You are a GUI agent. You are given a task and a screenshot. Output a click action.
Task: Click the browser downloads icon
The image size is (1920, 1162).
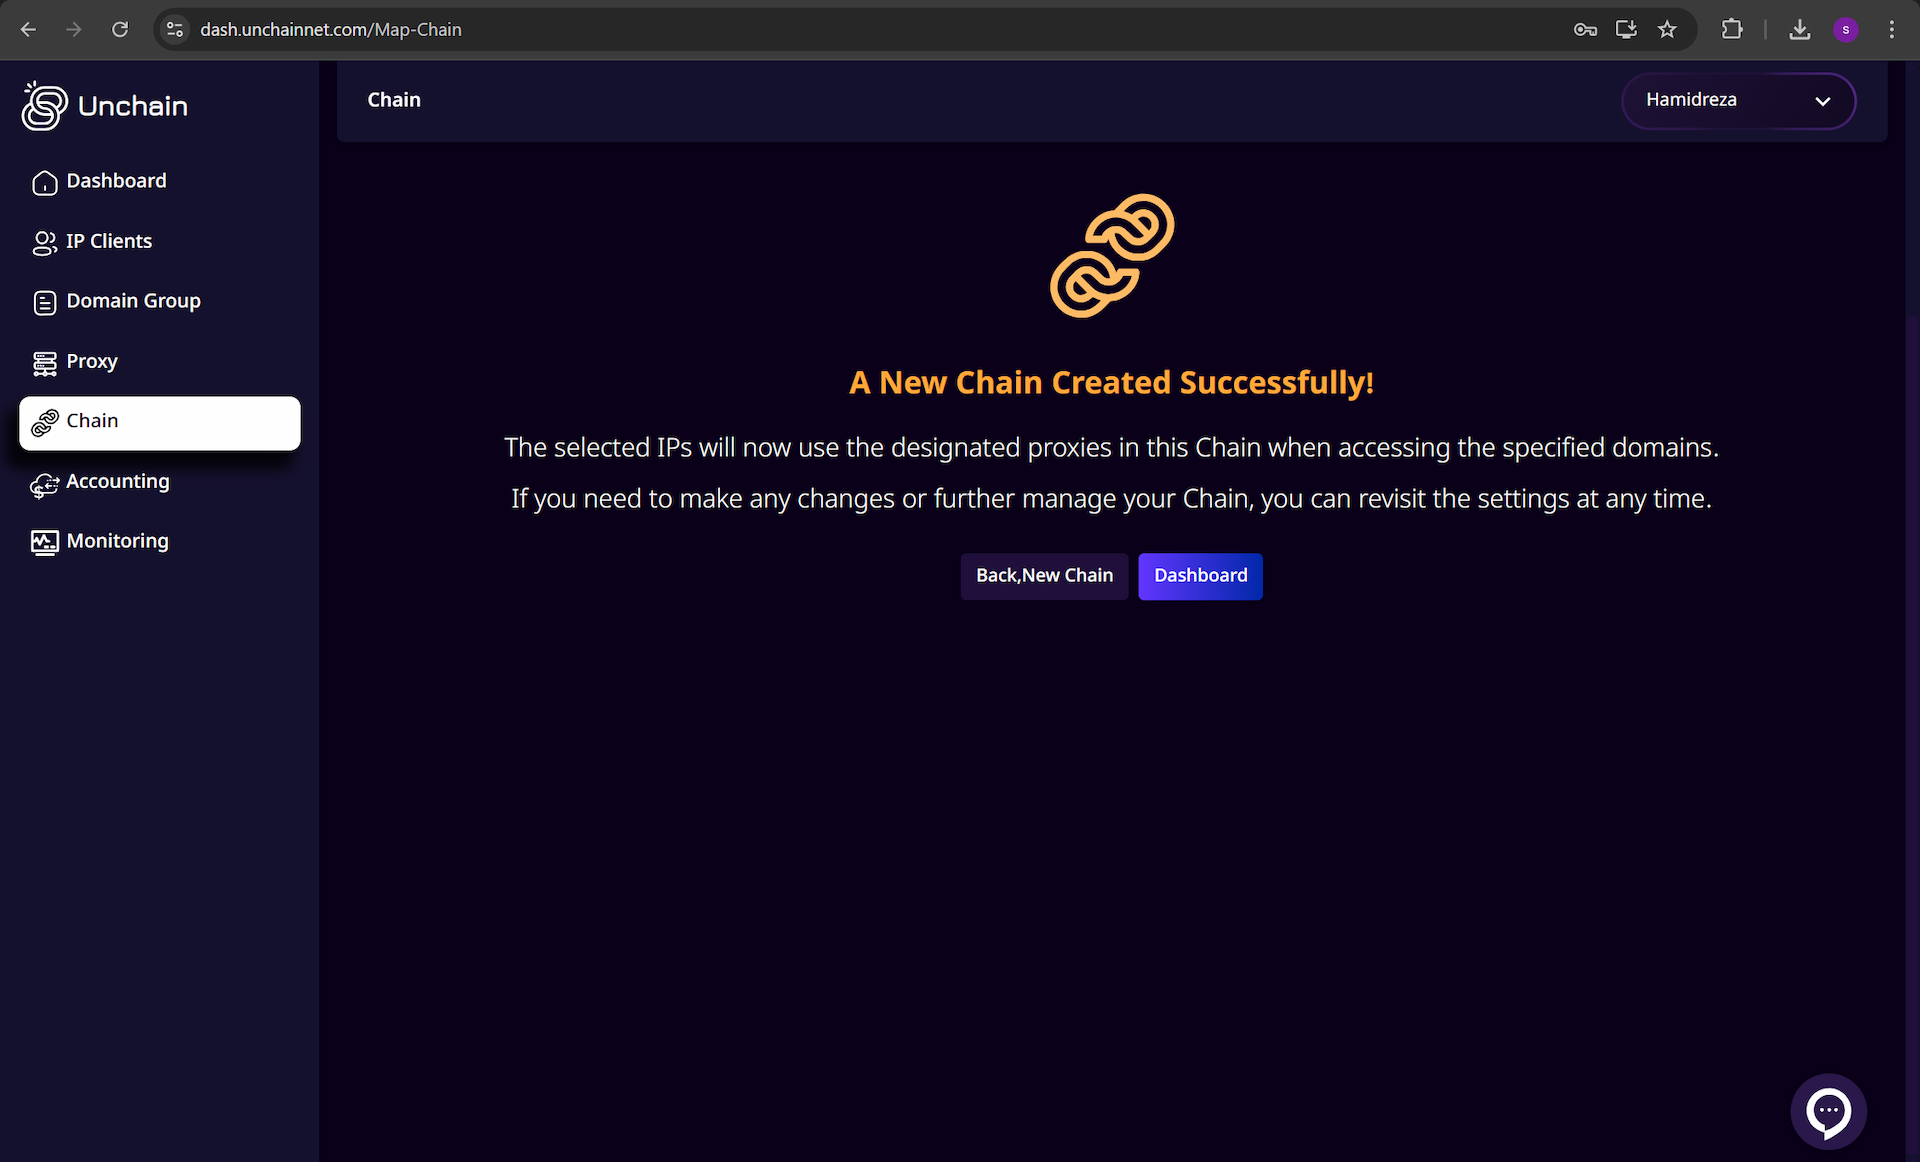tap(1799, 29)
